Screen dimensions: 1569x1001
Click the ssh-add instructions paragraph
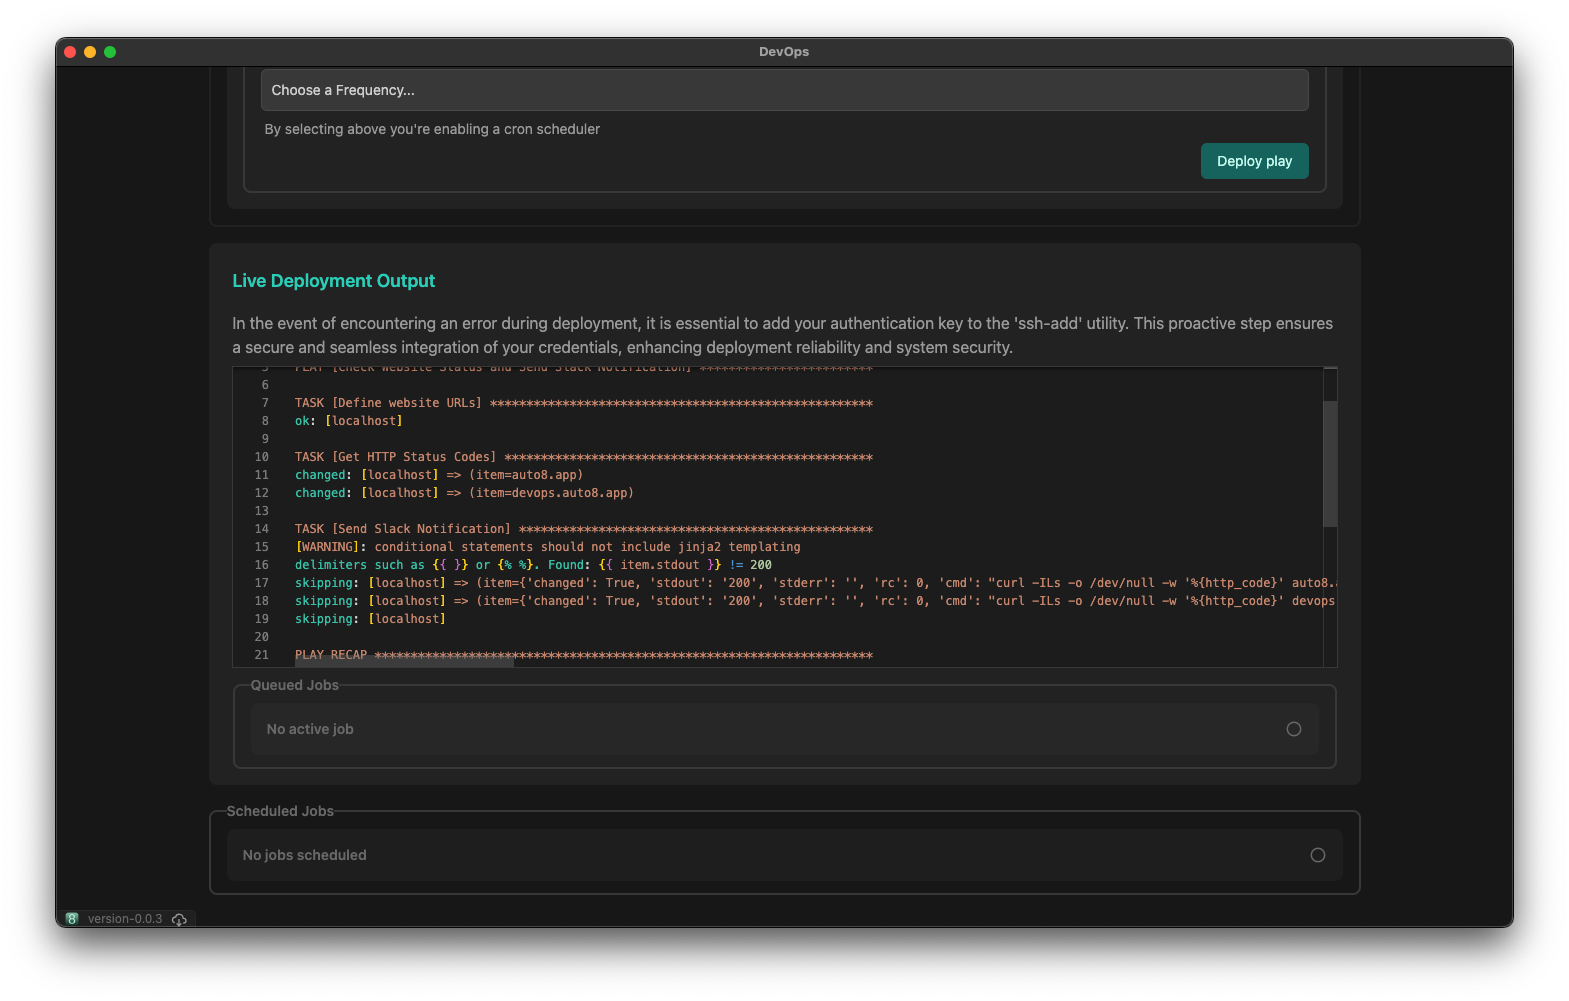click(x=783, y=335)
